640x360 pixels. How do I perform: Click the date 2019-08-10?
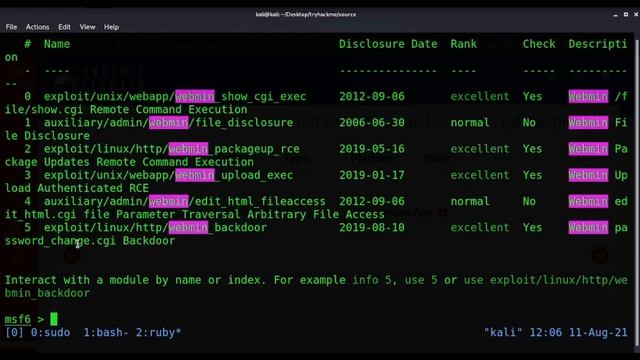coord(372,227)
